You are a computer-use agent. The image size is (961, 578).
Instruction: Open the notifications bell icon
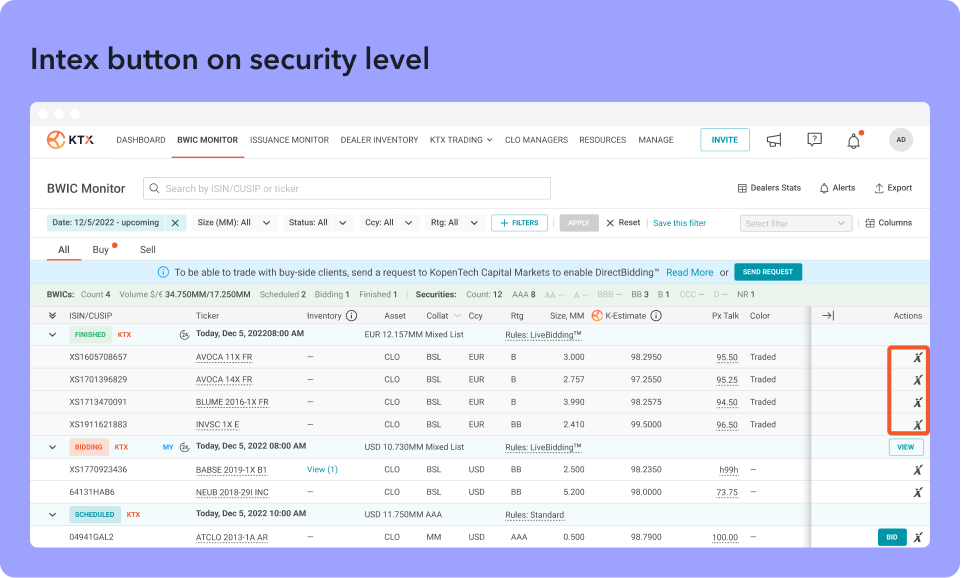click(x=853, y=141)
